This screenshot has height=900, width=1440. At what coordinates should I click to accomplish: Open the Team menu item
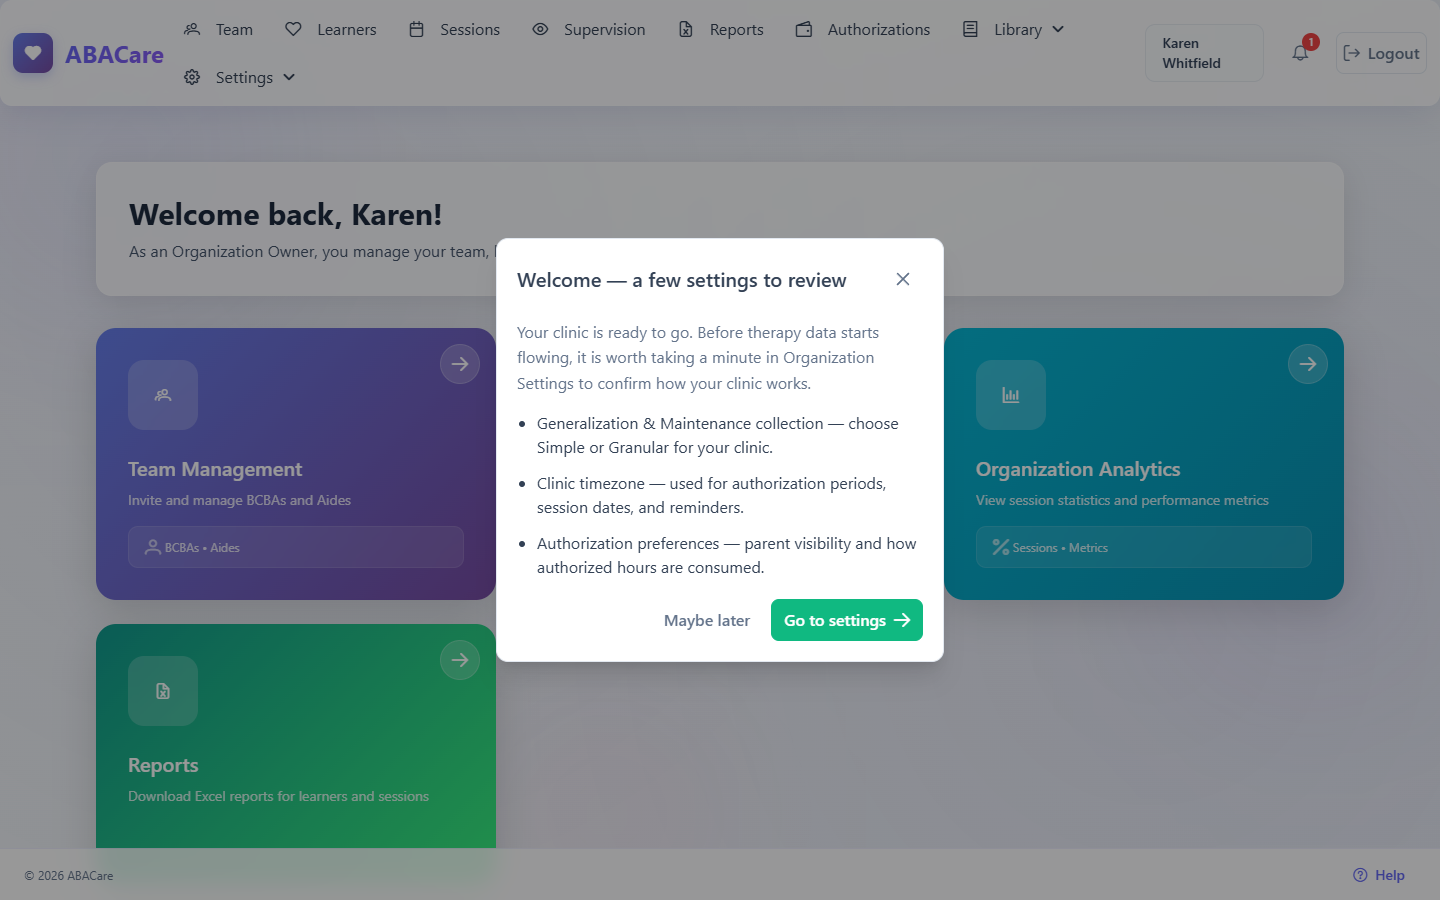click(x=219, y=29)
